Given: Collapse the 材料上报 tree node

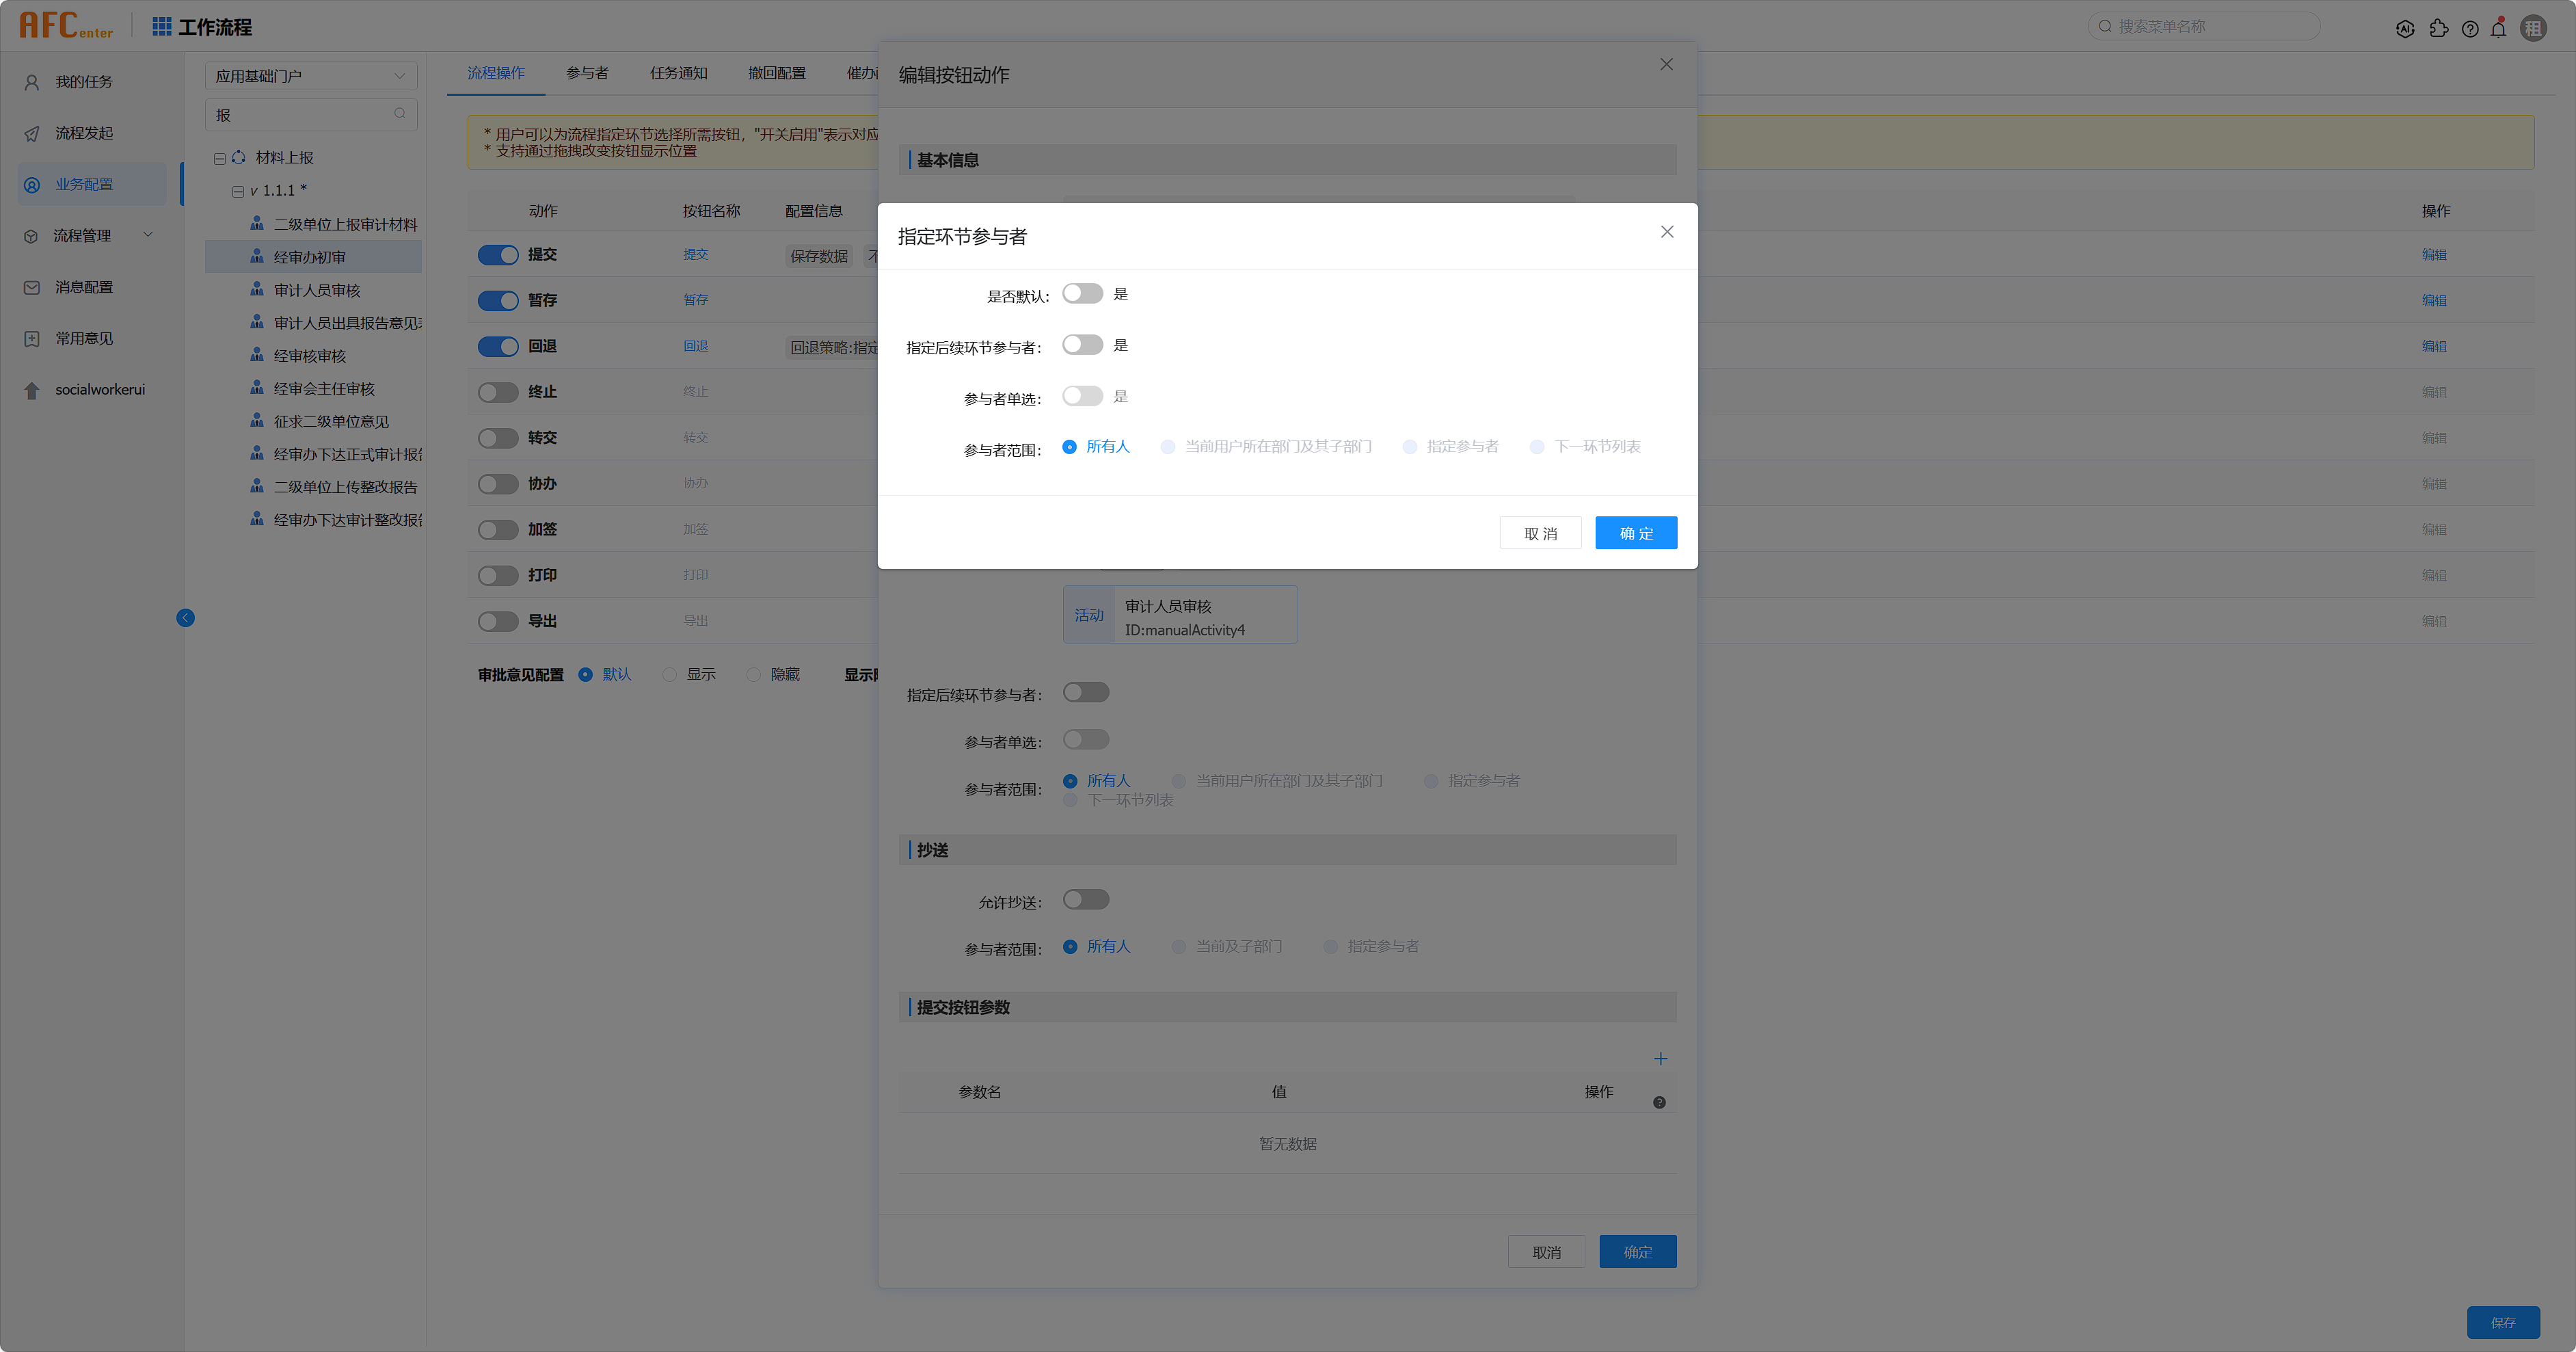Looking at the screenshot, I should tap(219, 158).
